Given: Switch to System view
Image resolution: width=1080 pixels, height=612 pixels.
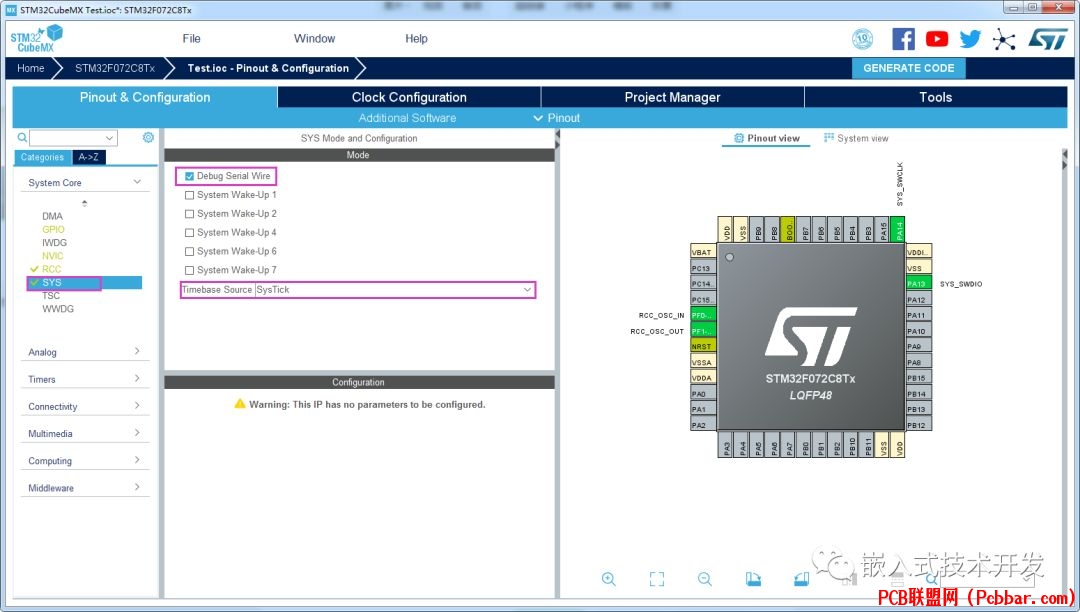Looking at the screenshot, I should click(855, 138).
